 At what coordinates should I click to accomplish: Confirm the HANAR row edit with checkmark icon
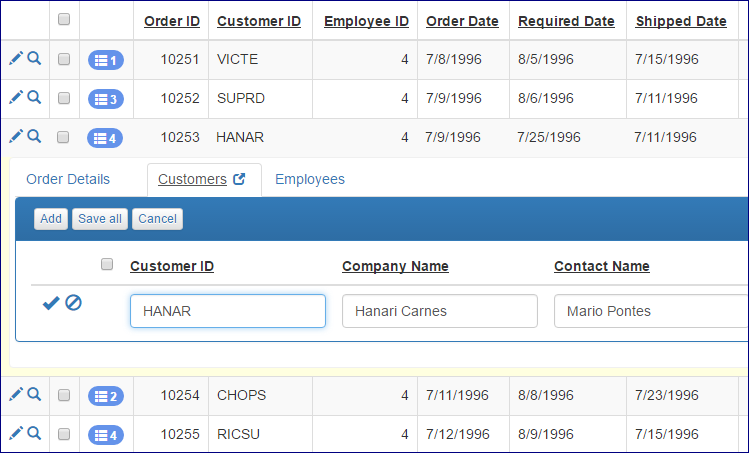coord(51,303)
